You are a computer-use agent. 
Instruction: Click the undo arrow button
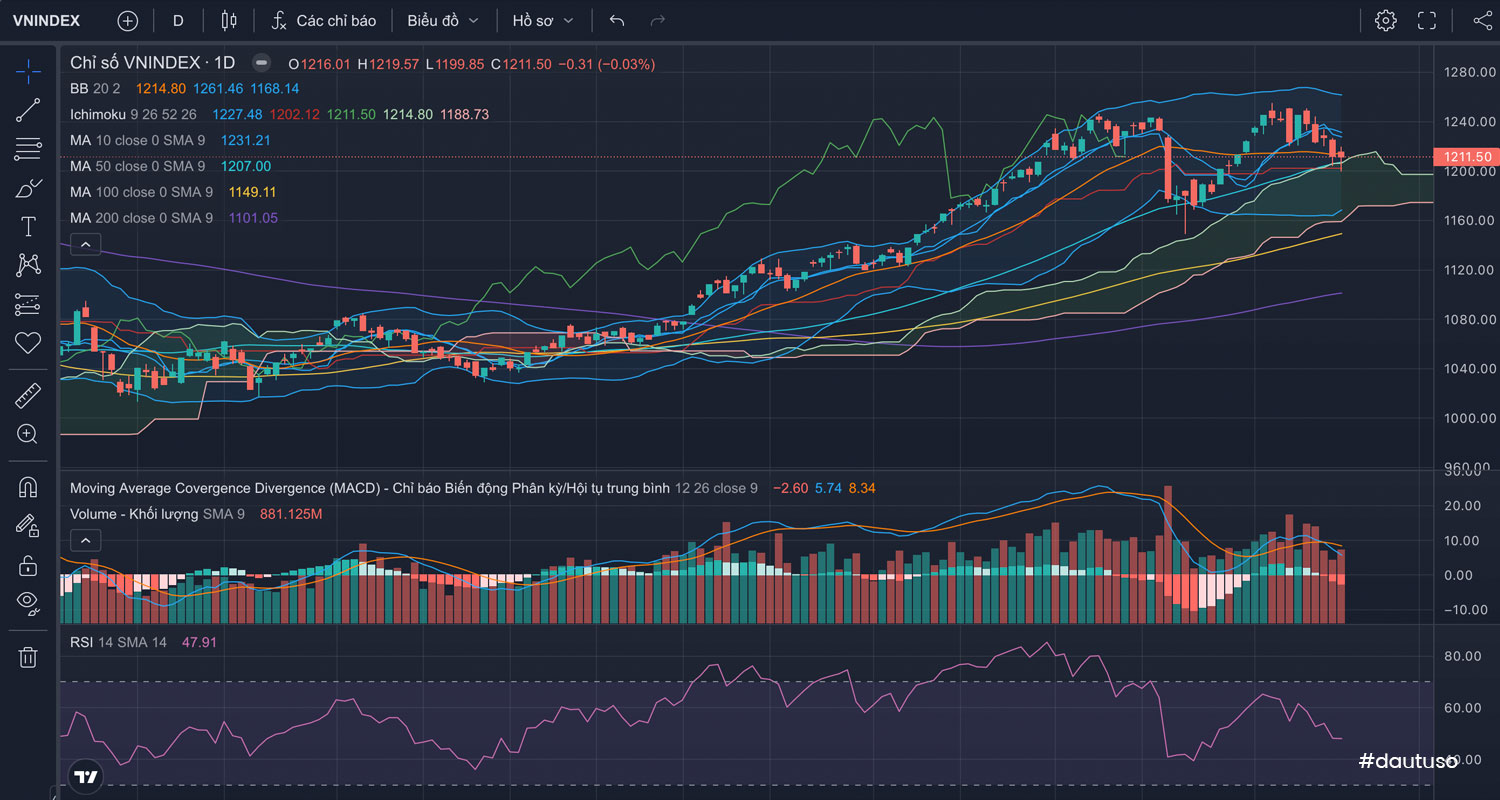pyautogui.click(x=617, y=20)
